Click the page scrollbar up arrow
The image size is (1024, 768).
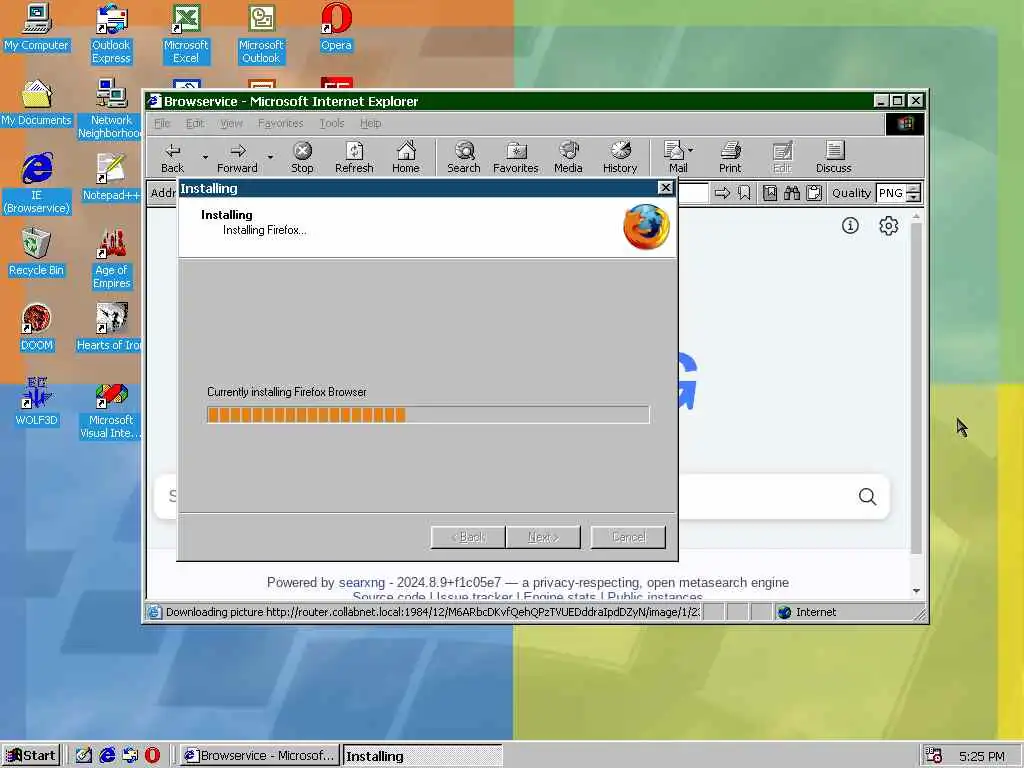(x=916, y=216)
